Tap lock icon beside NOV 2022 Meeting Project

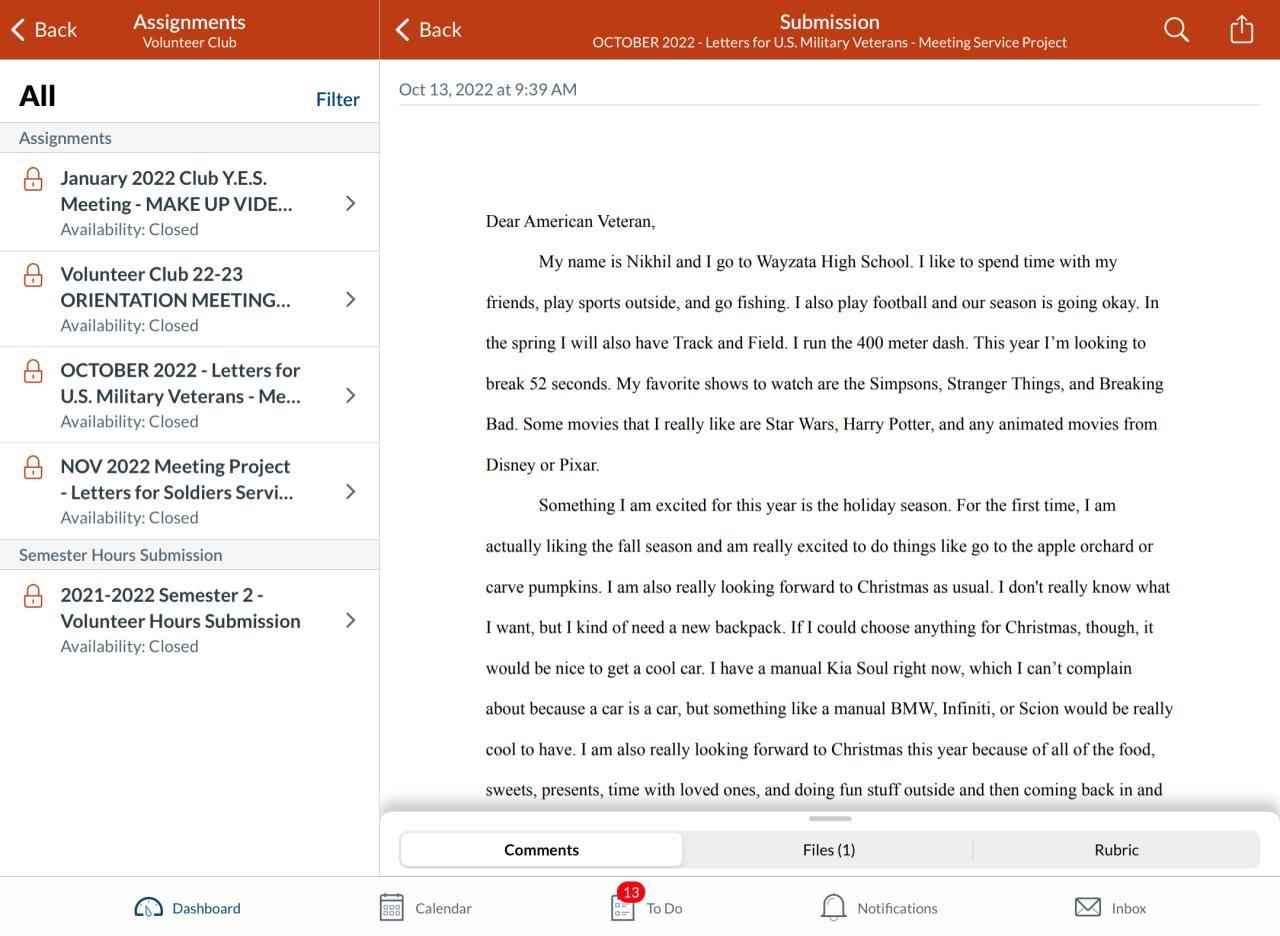pos(33,467)
